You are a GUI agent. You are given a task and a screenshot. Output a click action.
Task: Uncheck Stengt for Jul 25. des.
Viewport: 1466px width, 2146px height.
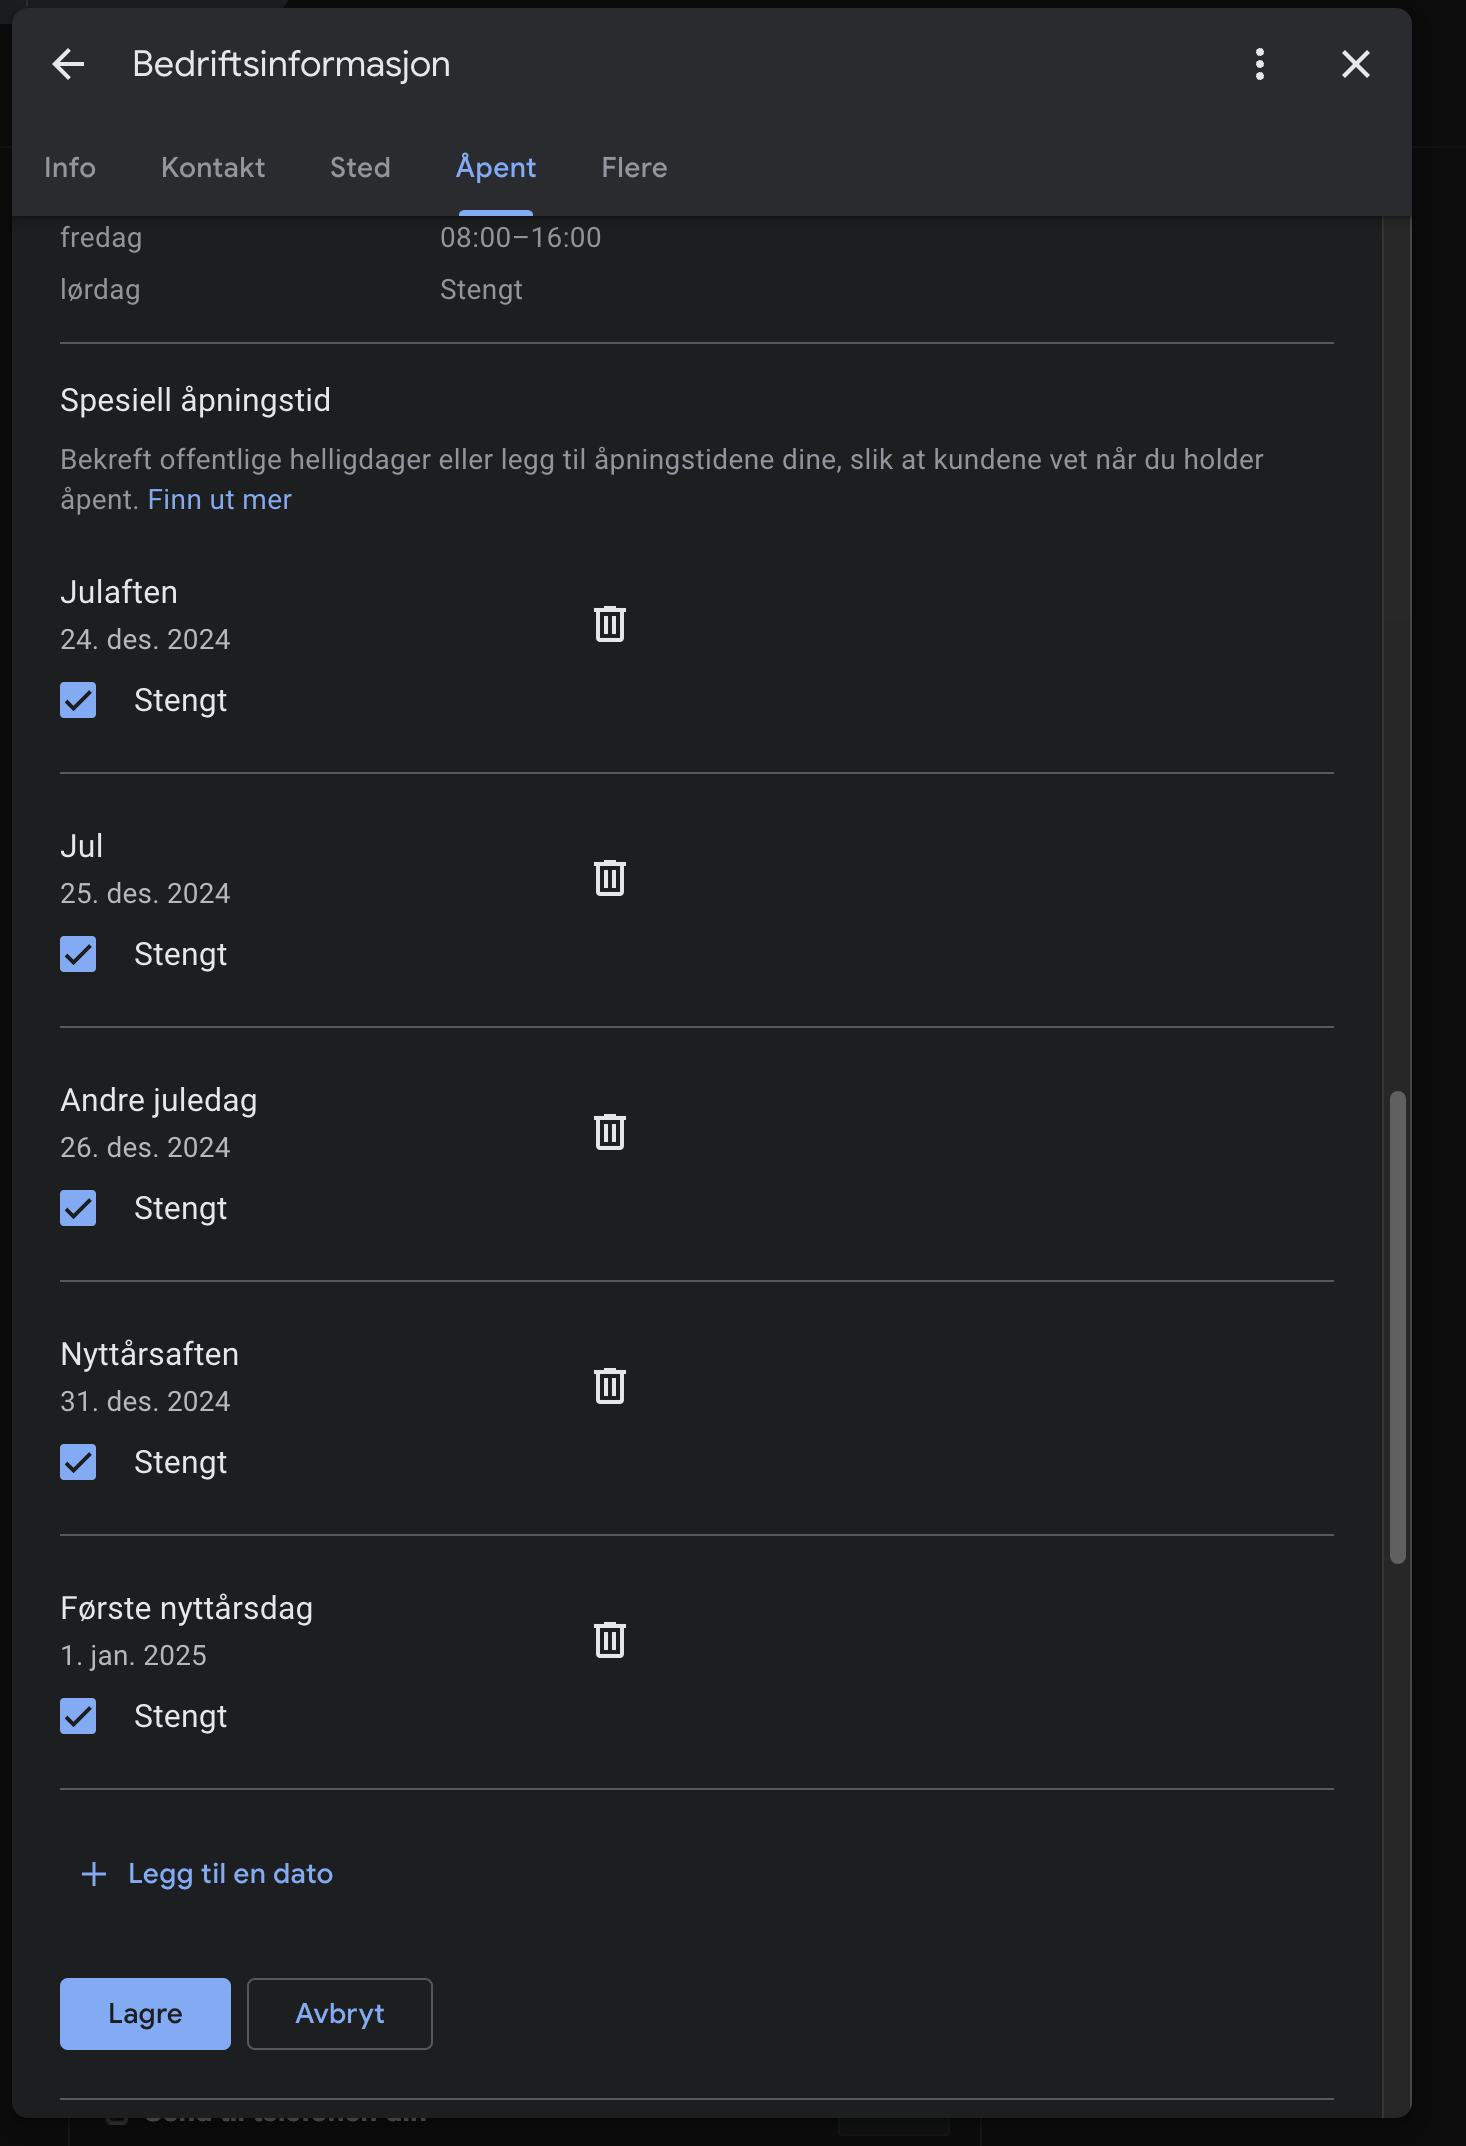78,954
